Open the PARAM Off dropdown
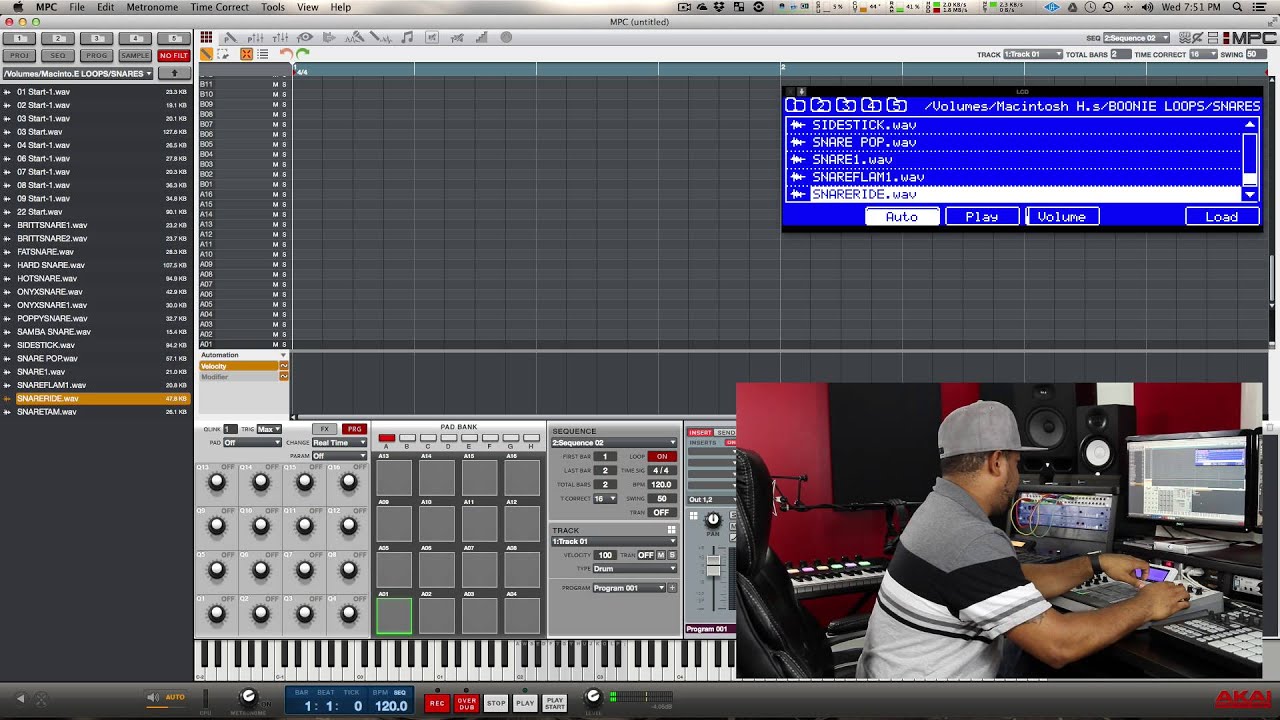Image resolution: width=1280 pixels, height=720 pixels. 339,456
